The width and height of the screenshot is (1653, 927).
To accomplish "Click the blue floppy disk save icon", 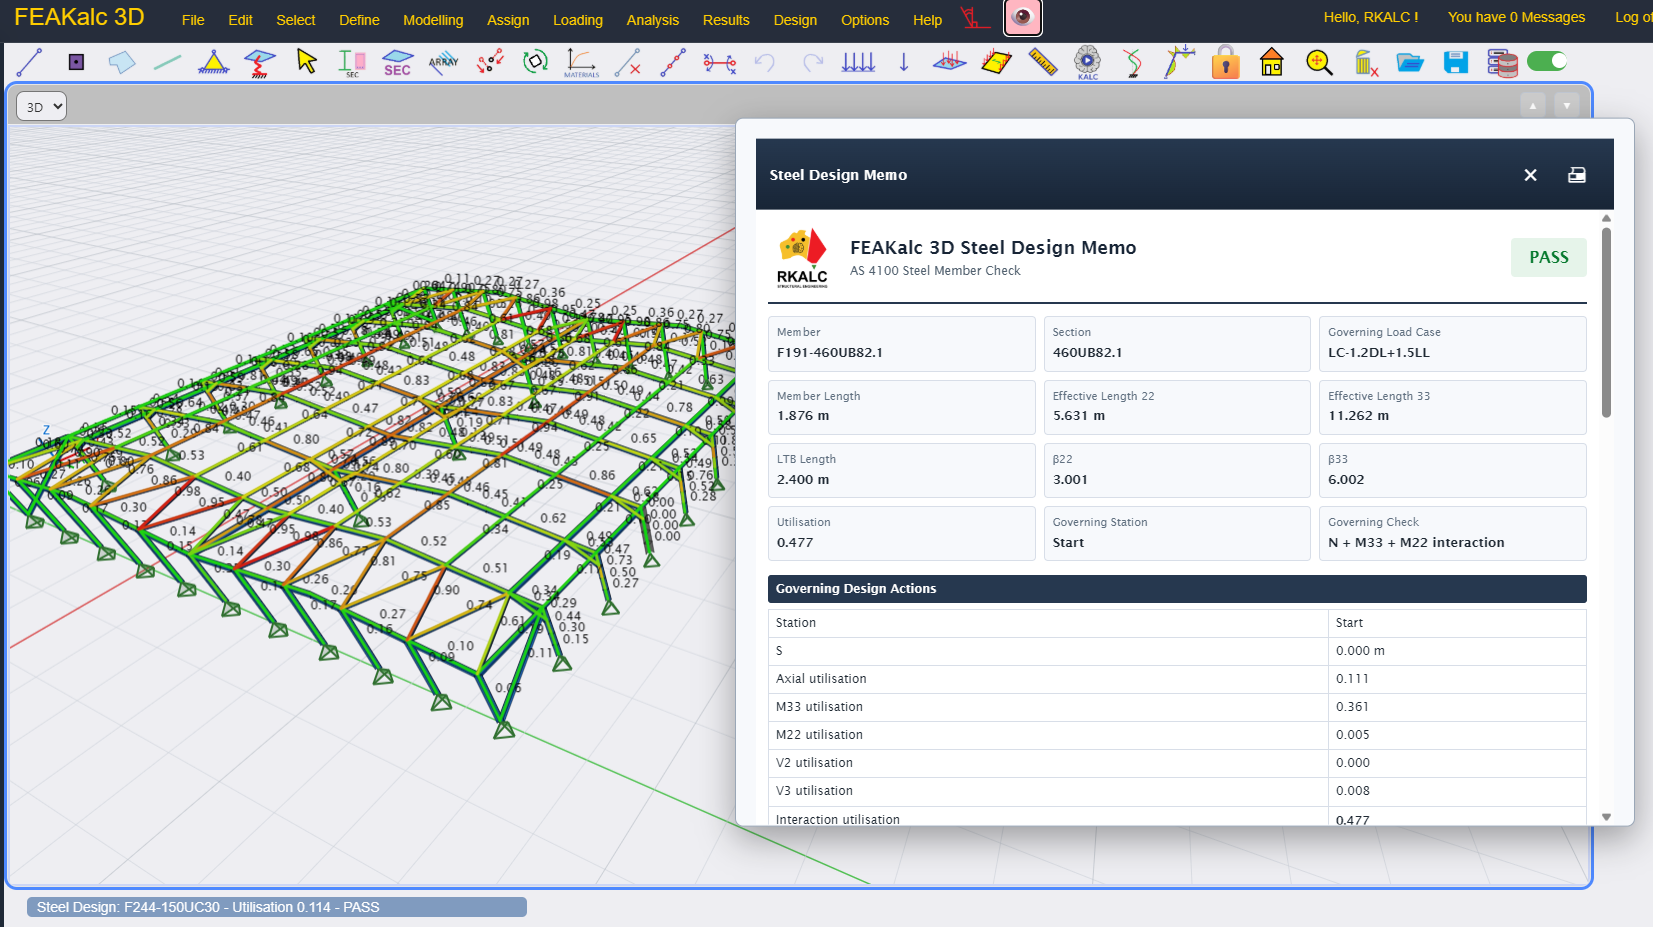I will pos(1456,62).
